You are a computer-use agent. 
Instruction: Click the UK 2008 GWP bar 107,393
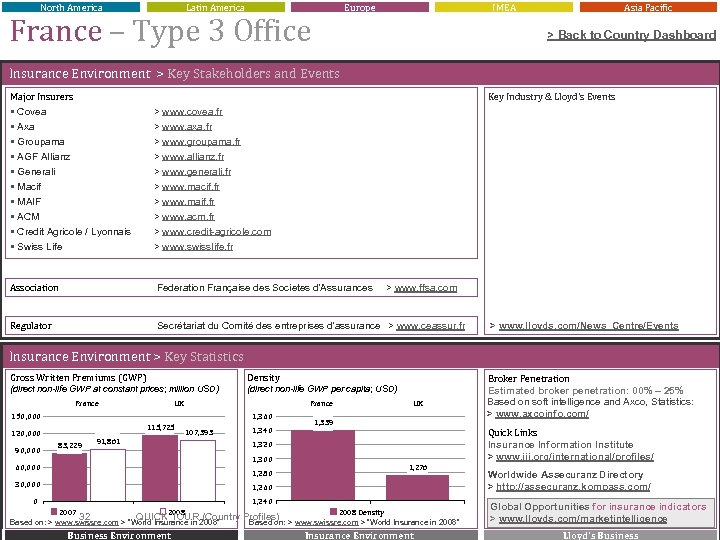198,470
